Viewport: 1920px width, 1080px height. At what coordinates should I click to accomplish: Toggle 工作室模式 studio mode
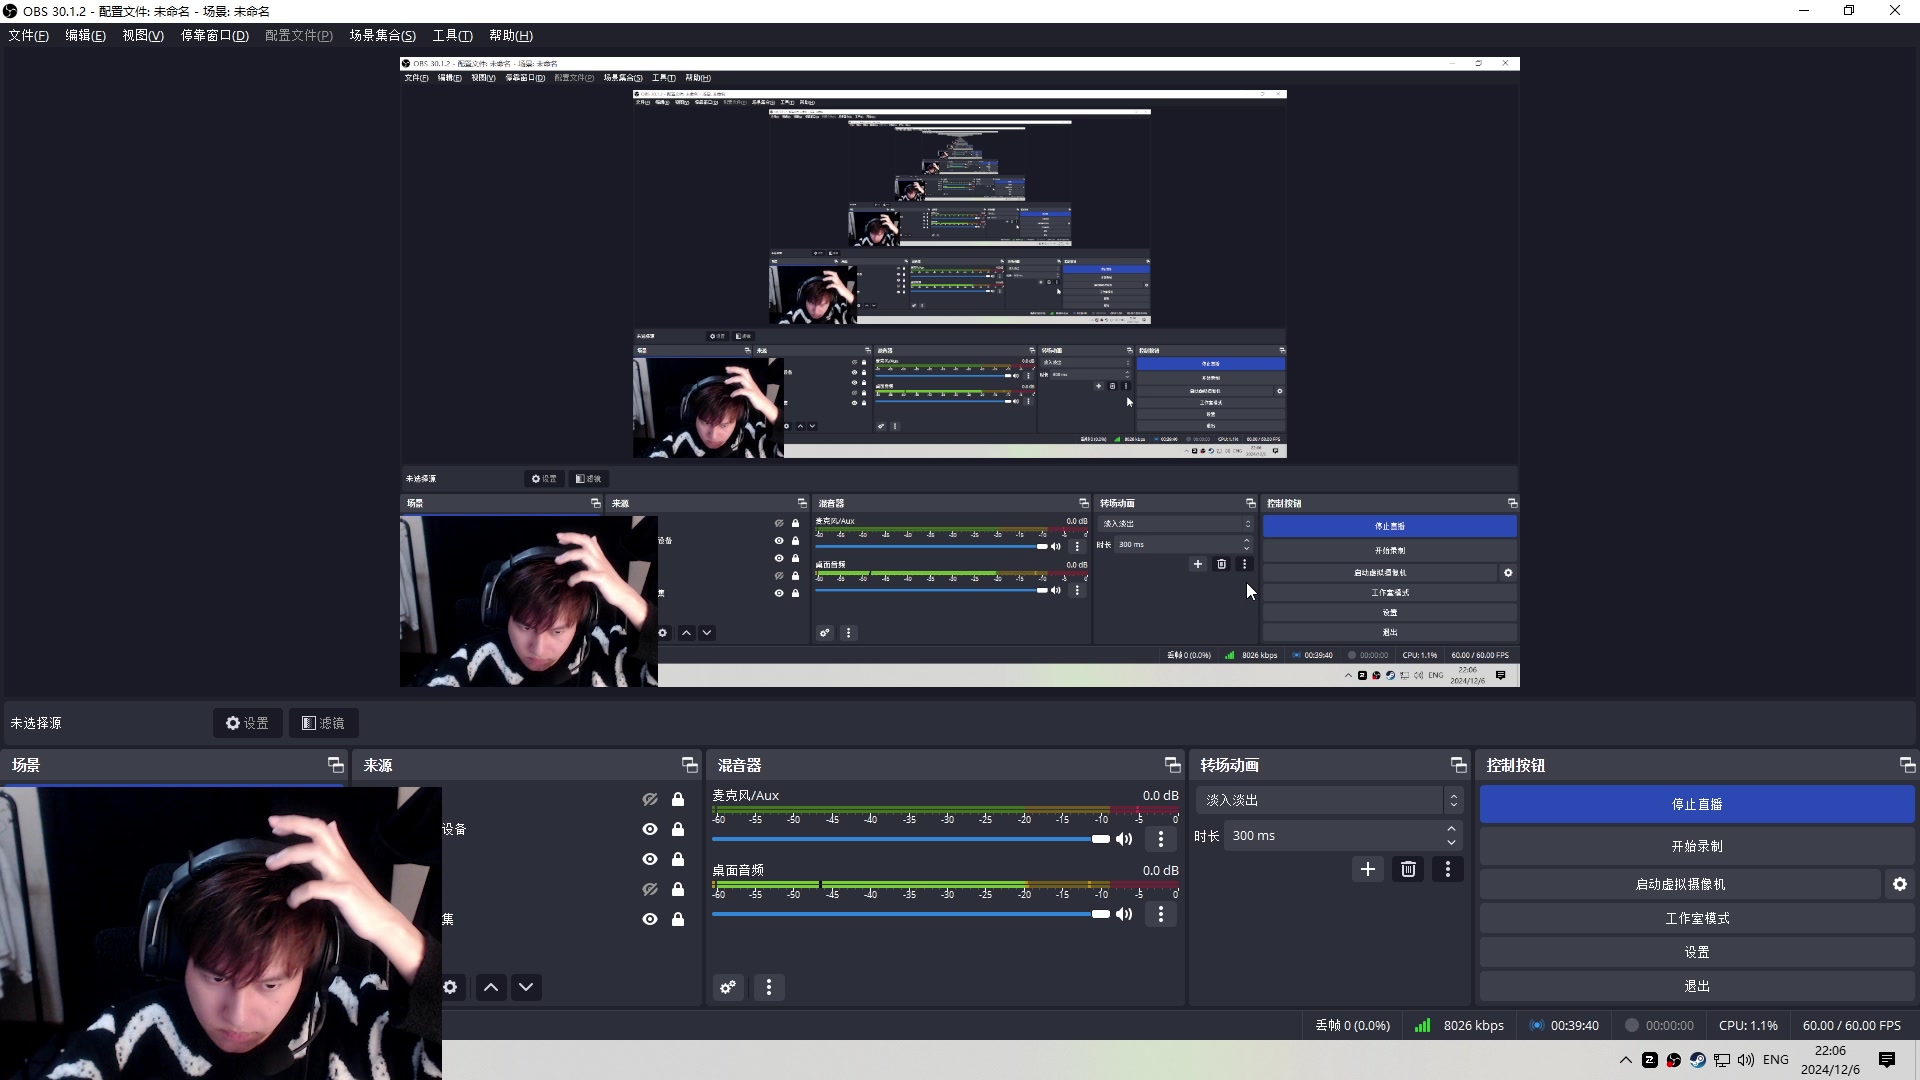1697,918
